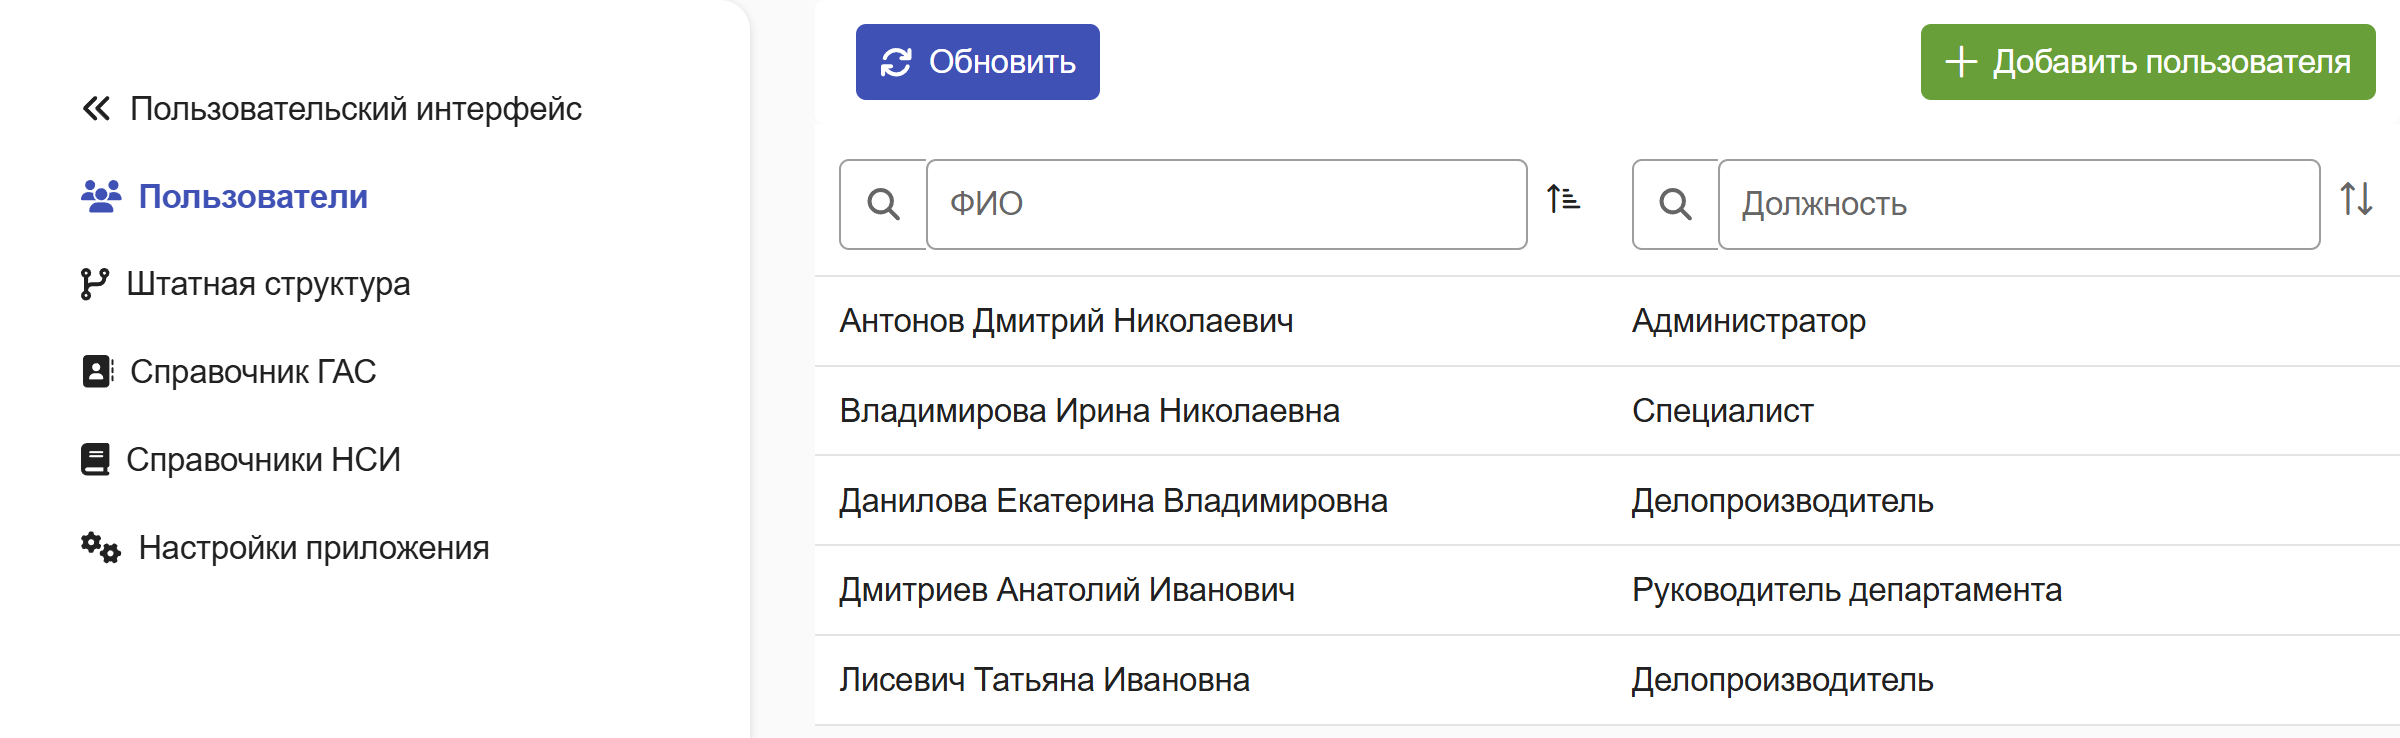This screenshot has height=738, width=2400.
Task: Select user Антонов Дмитрий Николаевич row
Action: pyautogui.click(x=1607, y=321)
